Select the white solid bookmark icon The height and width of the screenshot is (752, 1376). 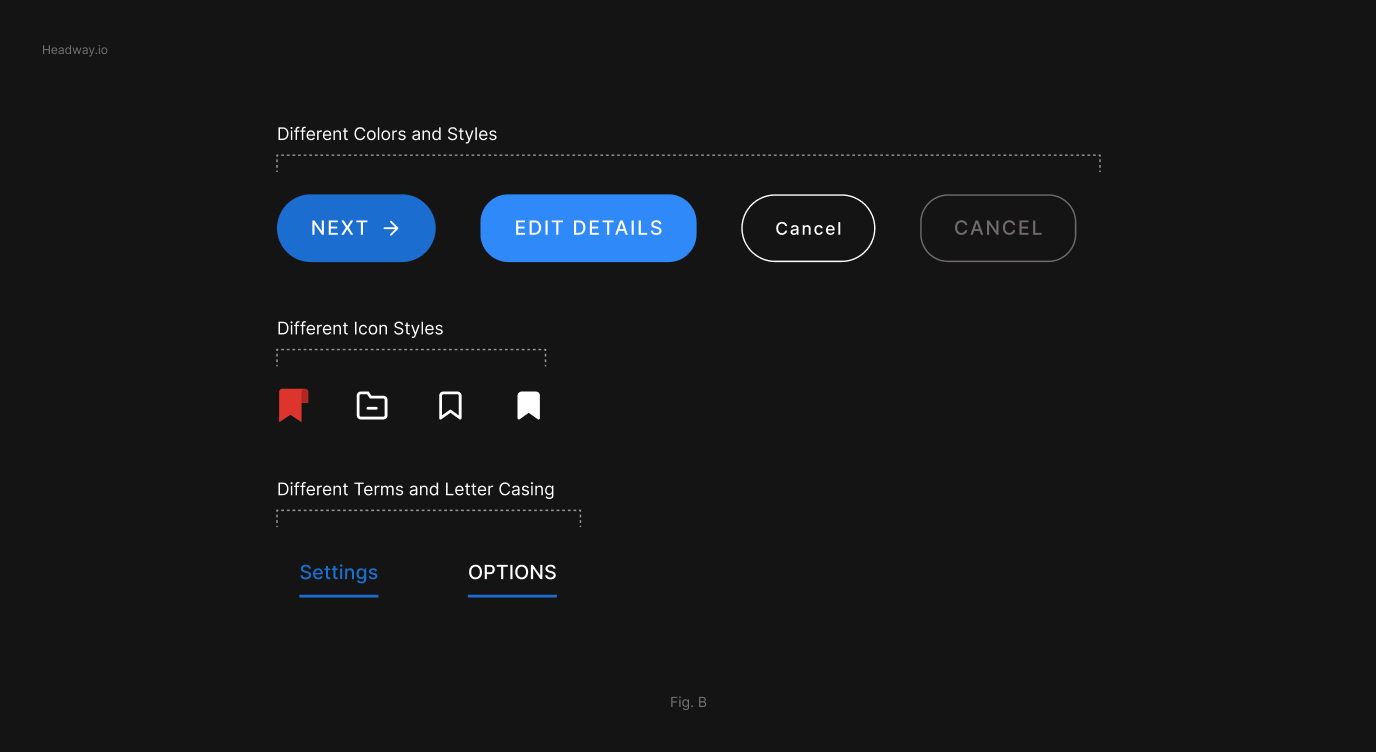528,404
